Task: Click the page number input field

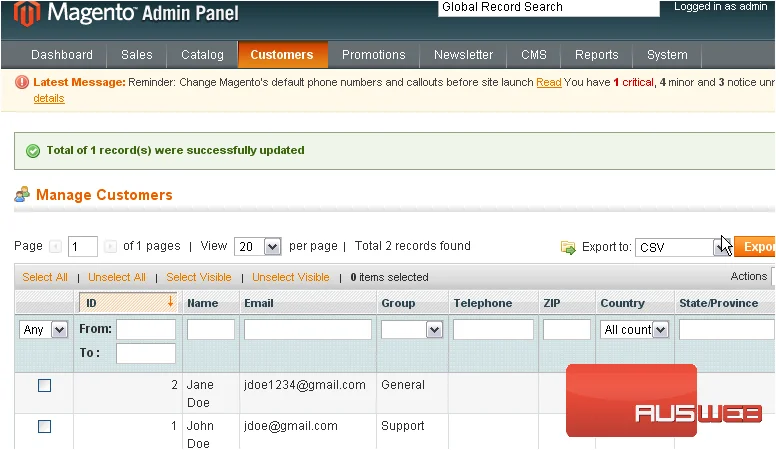Action: tap(83, 246)
